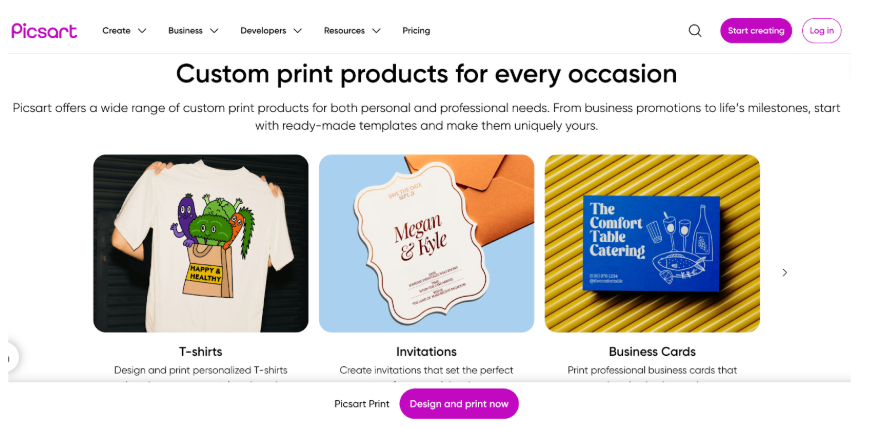
Task: Click the Picsart Print label
Action: pyautogui.click(x=362, y=403)
